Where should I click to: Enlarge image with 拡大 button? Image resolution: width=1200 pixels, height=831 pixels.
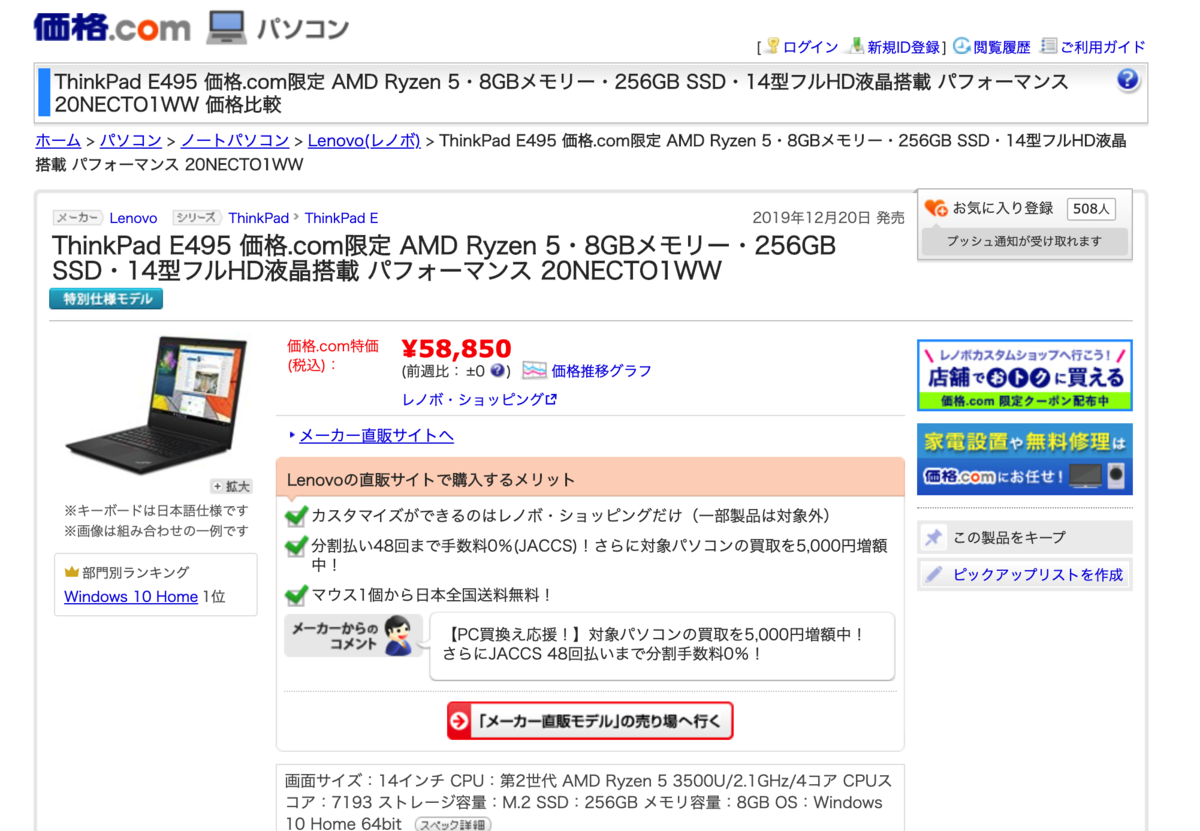[231, 486]
